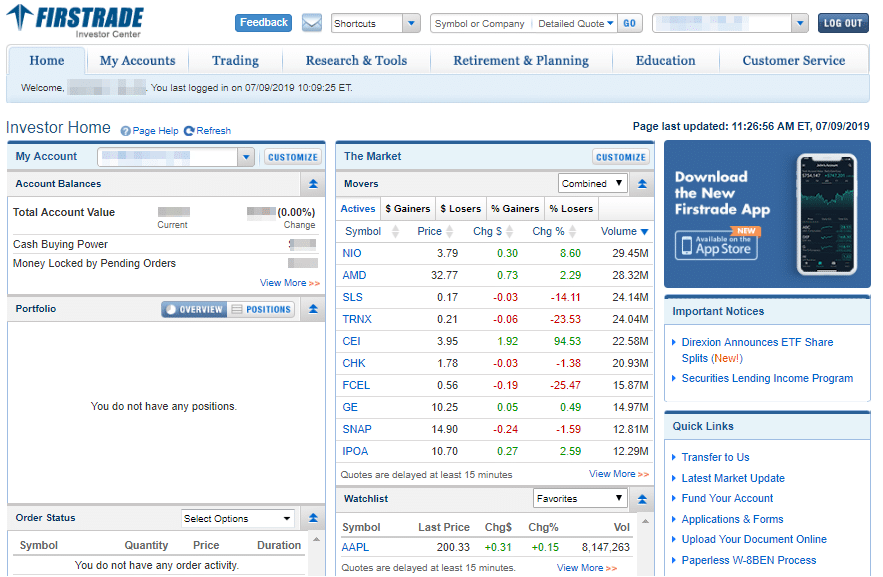
Task: Open the Detailed Quote dropdown
Action: coord(576,24)
